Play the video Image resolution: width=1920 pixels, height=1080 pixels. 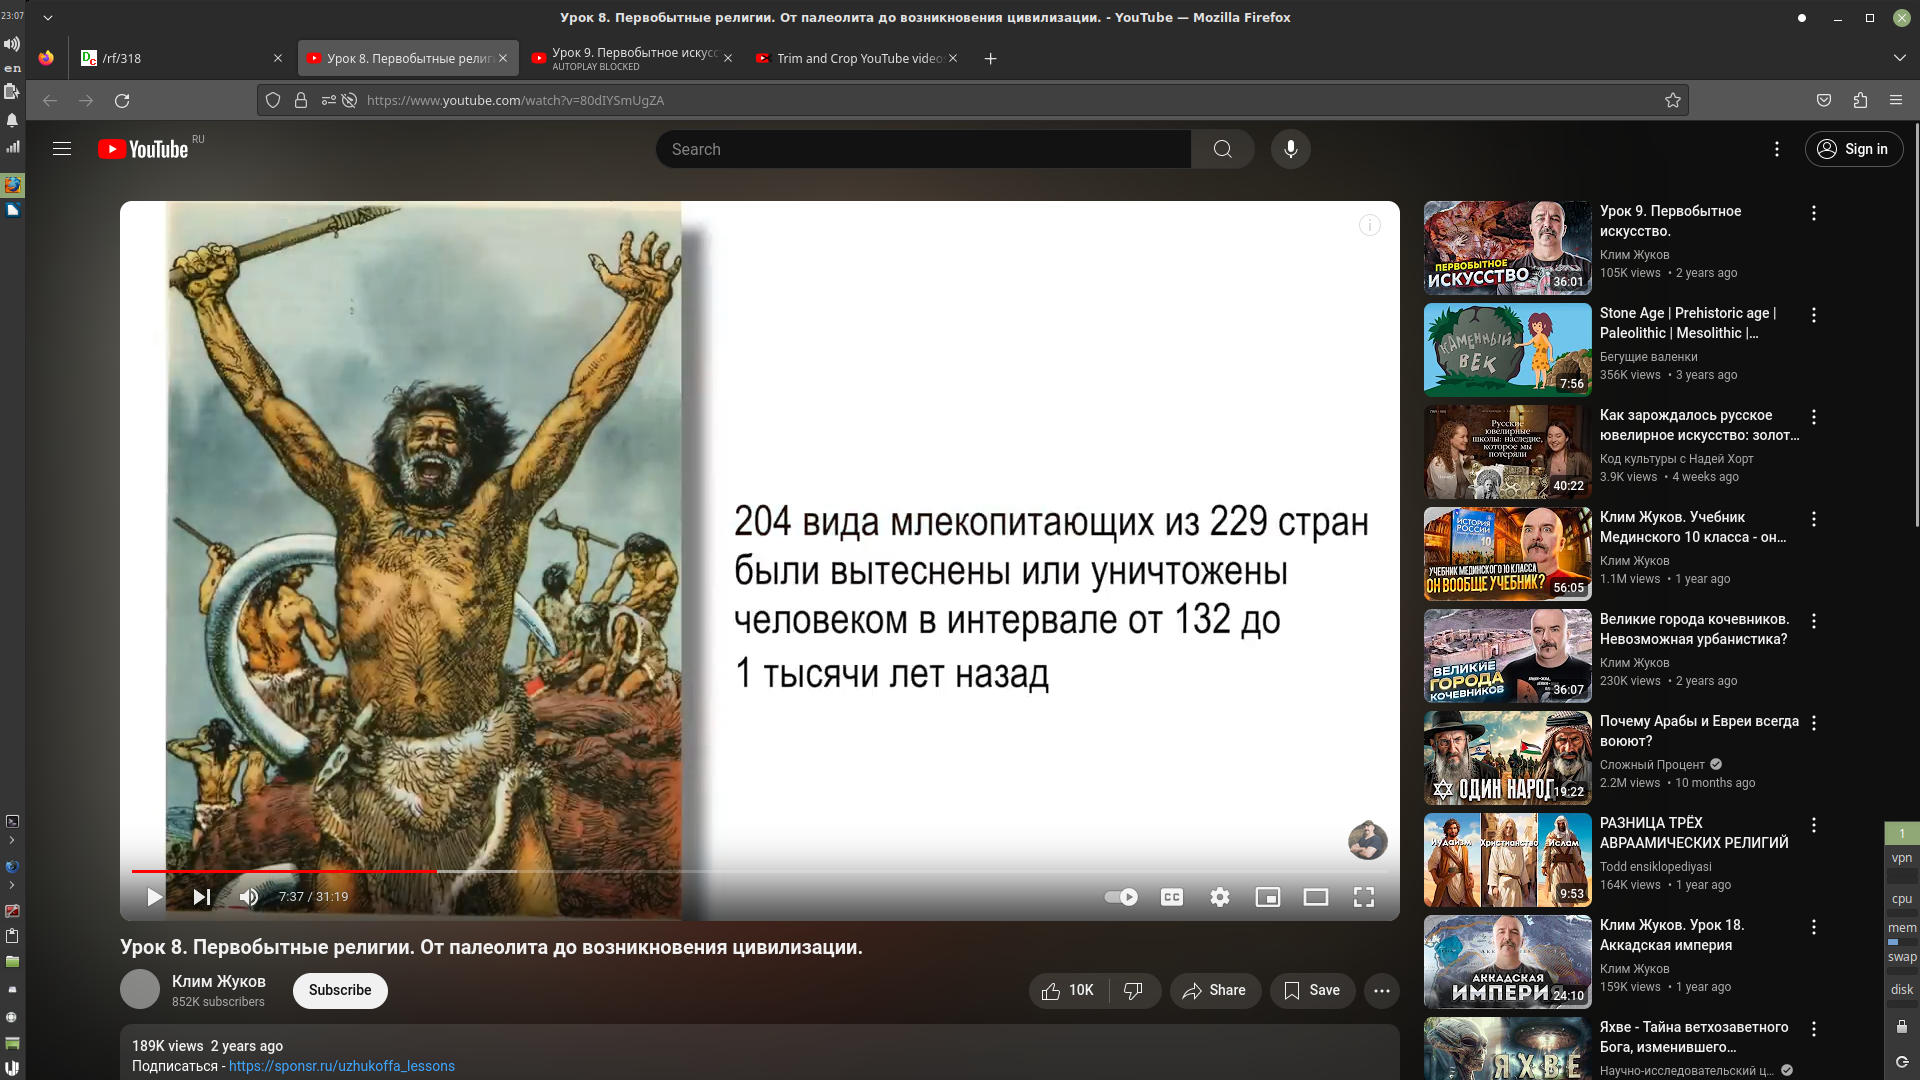tap(154, 897)
